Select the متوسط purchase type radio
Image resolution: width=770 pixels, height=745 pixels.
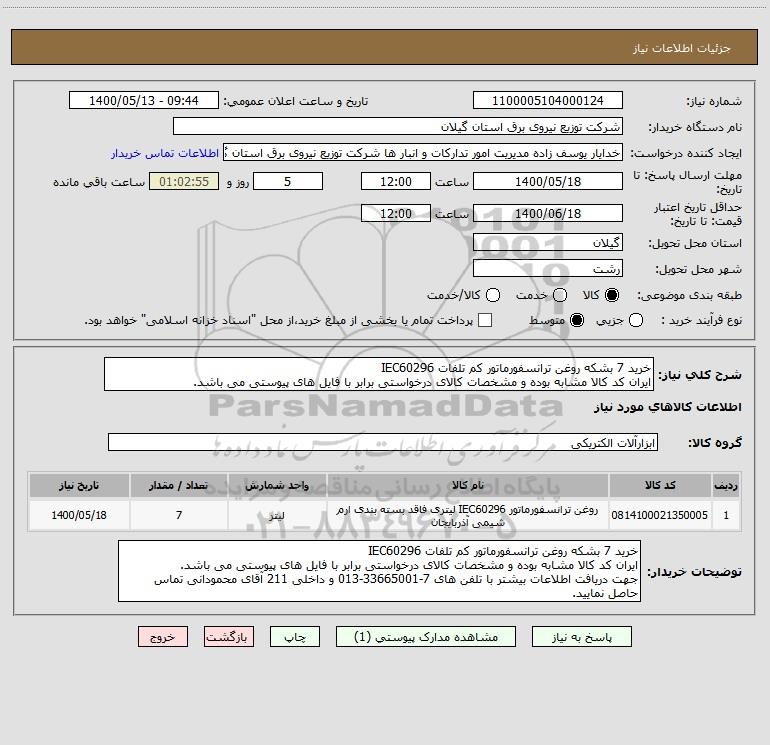point(577,320)
